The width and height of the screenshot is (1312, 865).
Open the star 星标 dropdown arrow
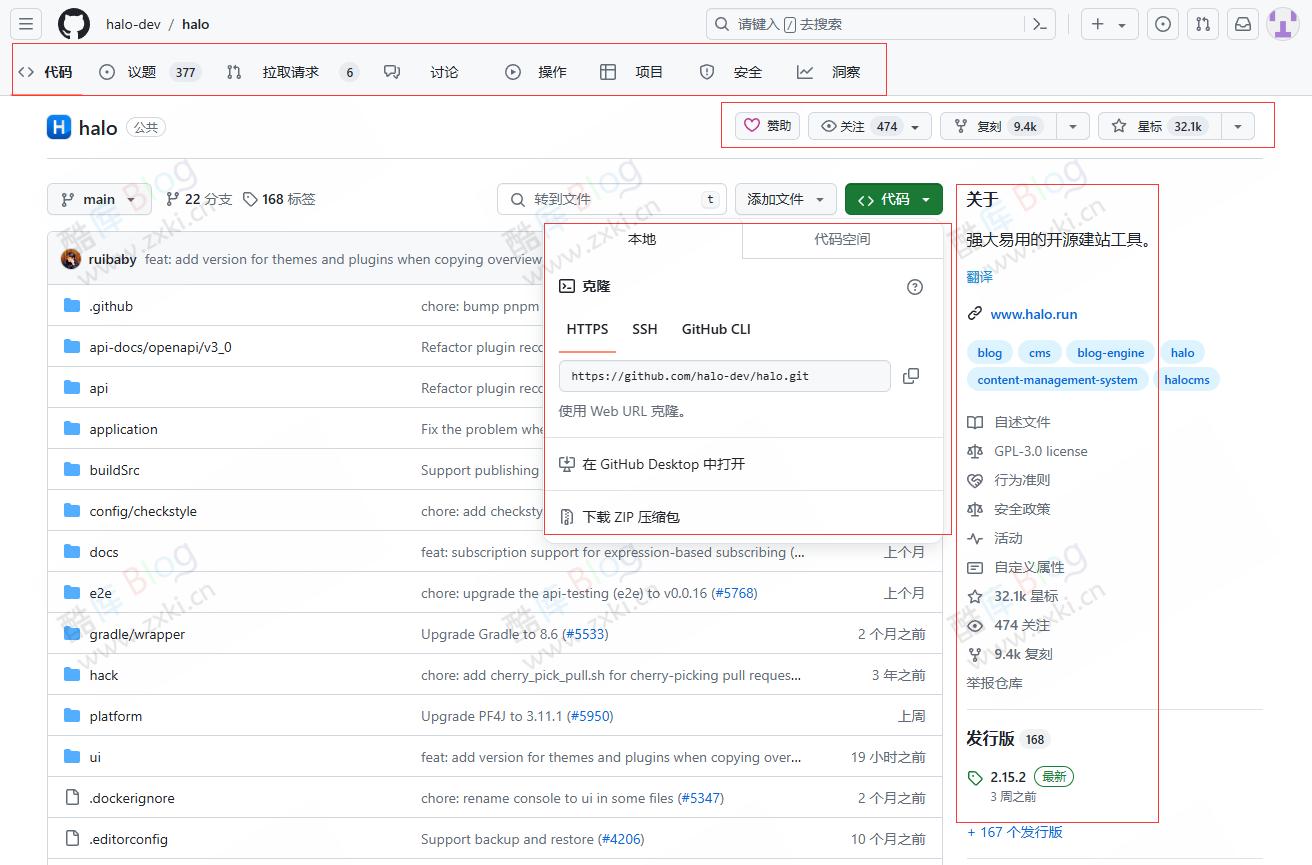[1238, 125]
